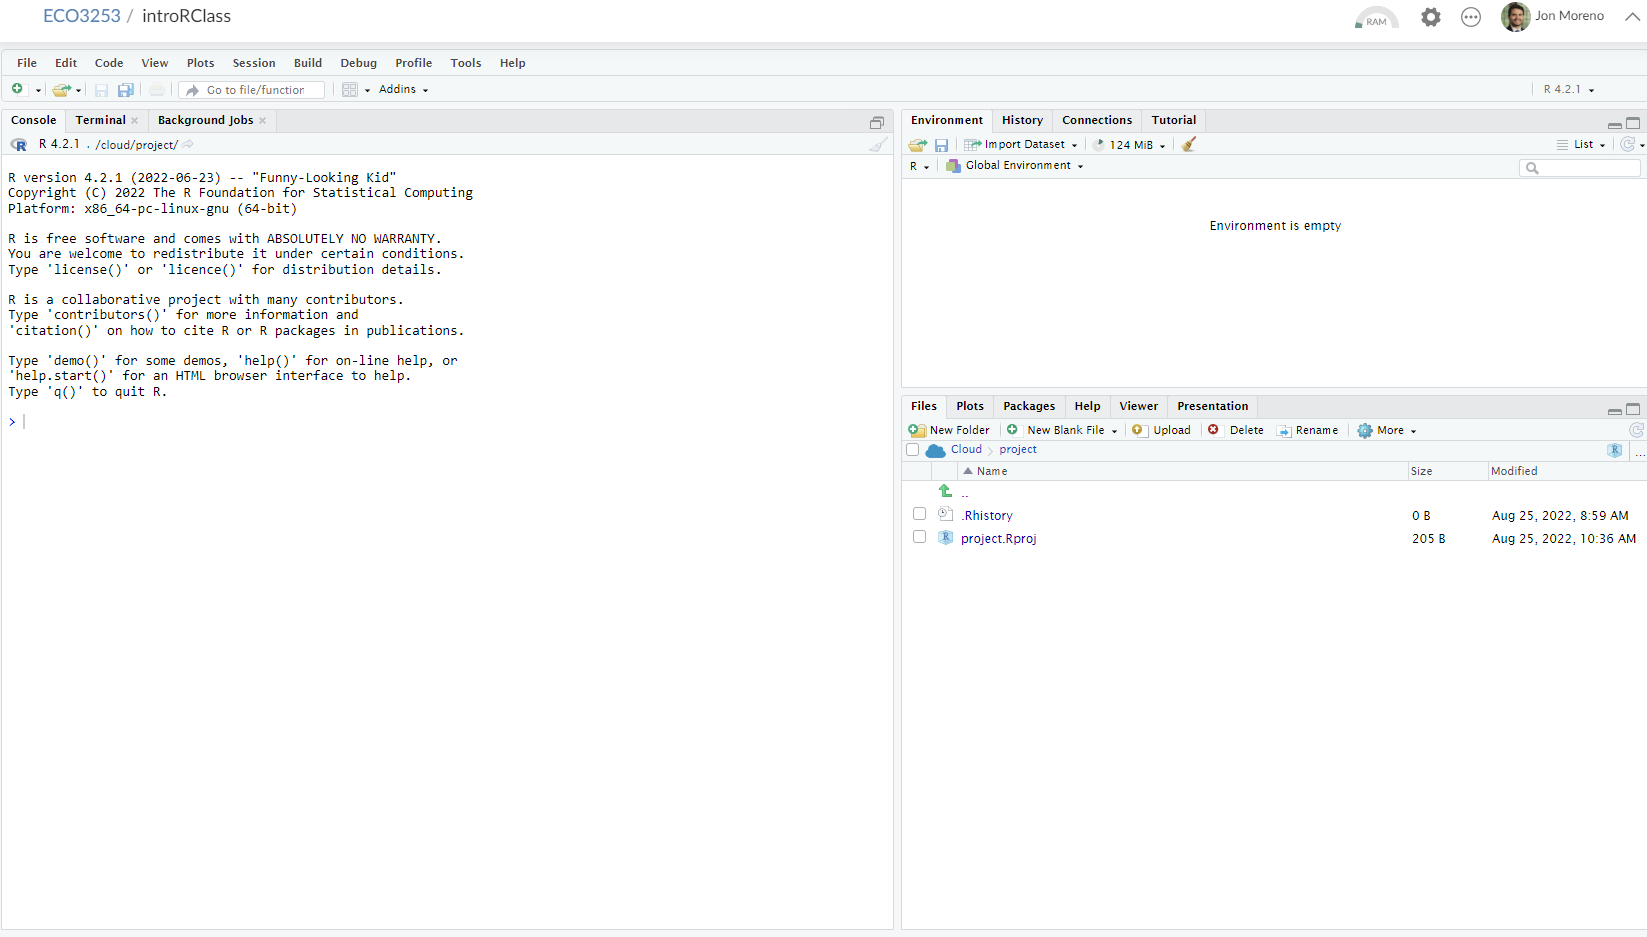Screen dimensions: 1647x937
Task: Open settings gear icon in header
Action: (1430, 17)
